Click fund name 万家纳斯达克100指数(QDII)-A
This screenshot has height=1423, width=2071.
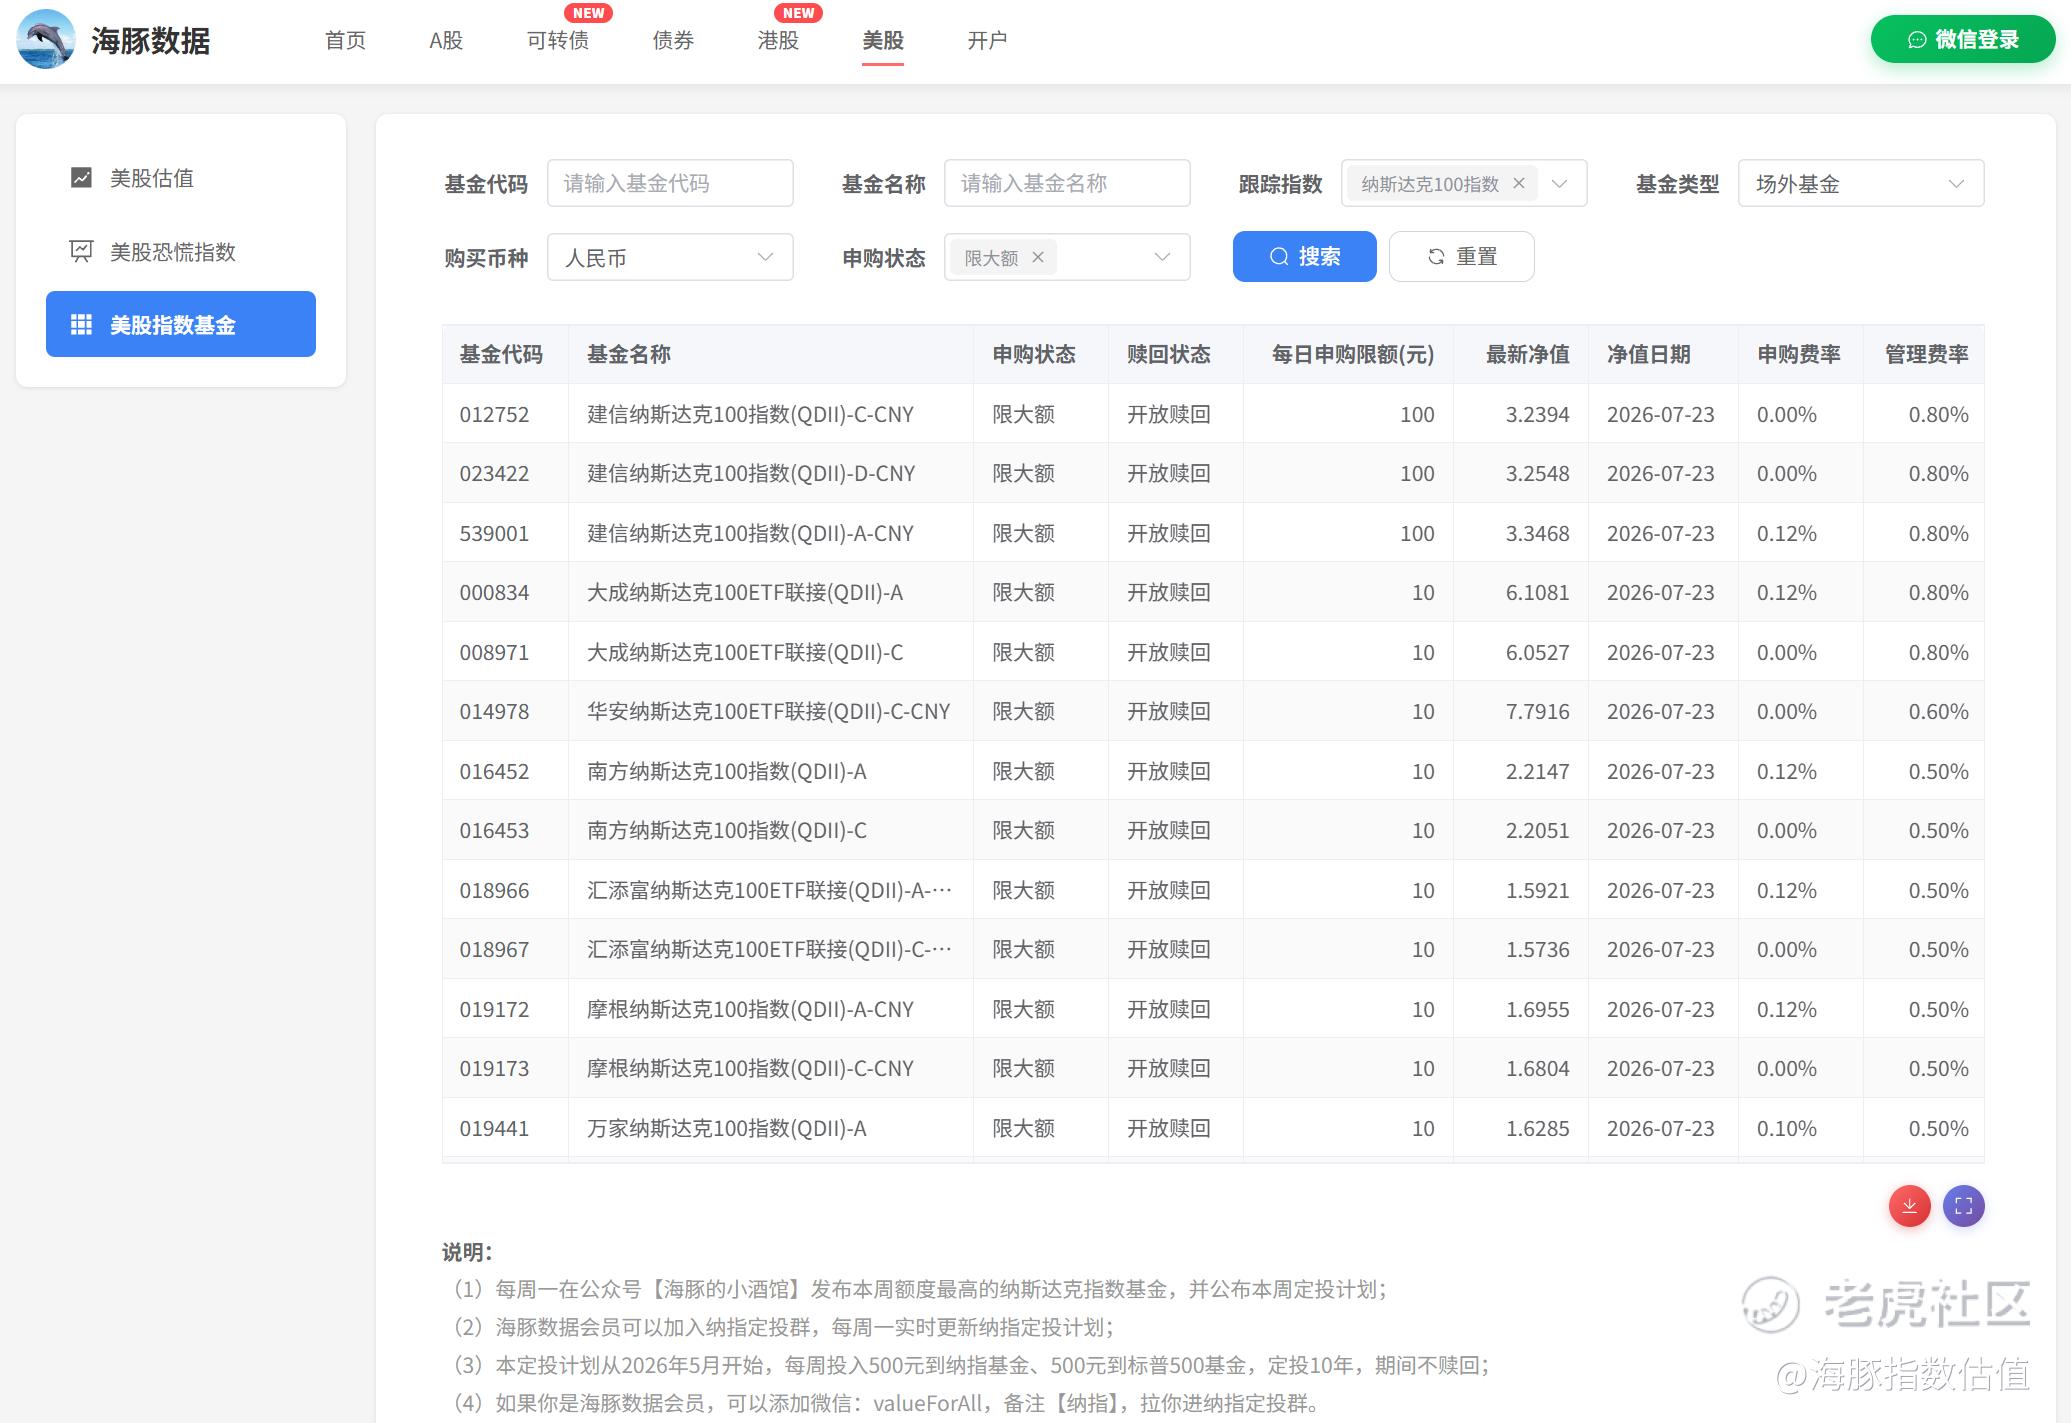[727, 1128]
